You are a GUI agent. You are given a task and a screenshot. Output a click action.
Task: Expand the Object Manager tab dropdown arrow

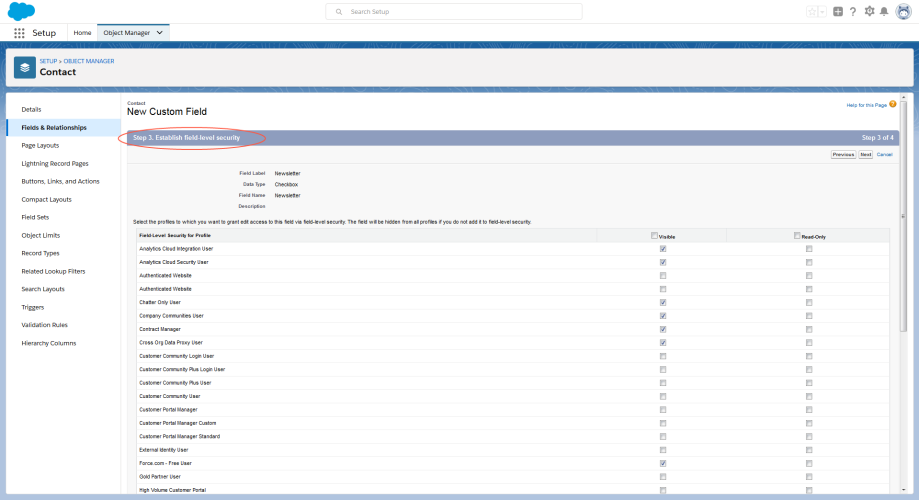tap(160, 33)
